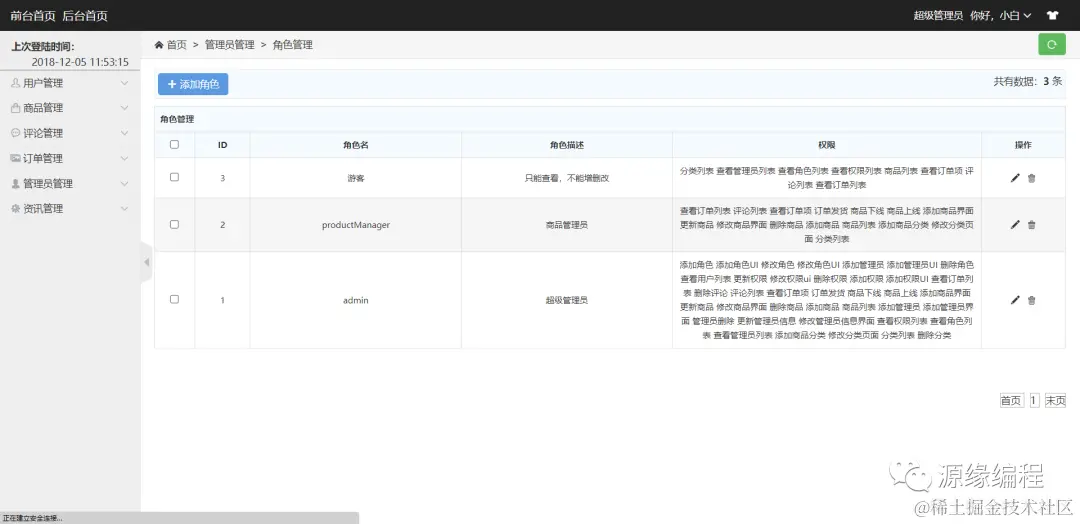Click 角色管理 in the breadcrumb
The width and height of the screenshot is (1080, 524).
pyautogui.click(x=292, y=45)
